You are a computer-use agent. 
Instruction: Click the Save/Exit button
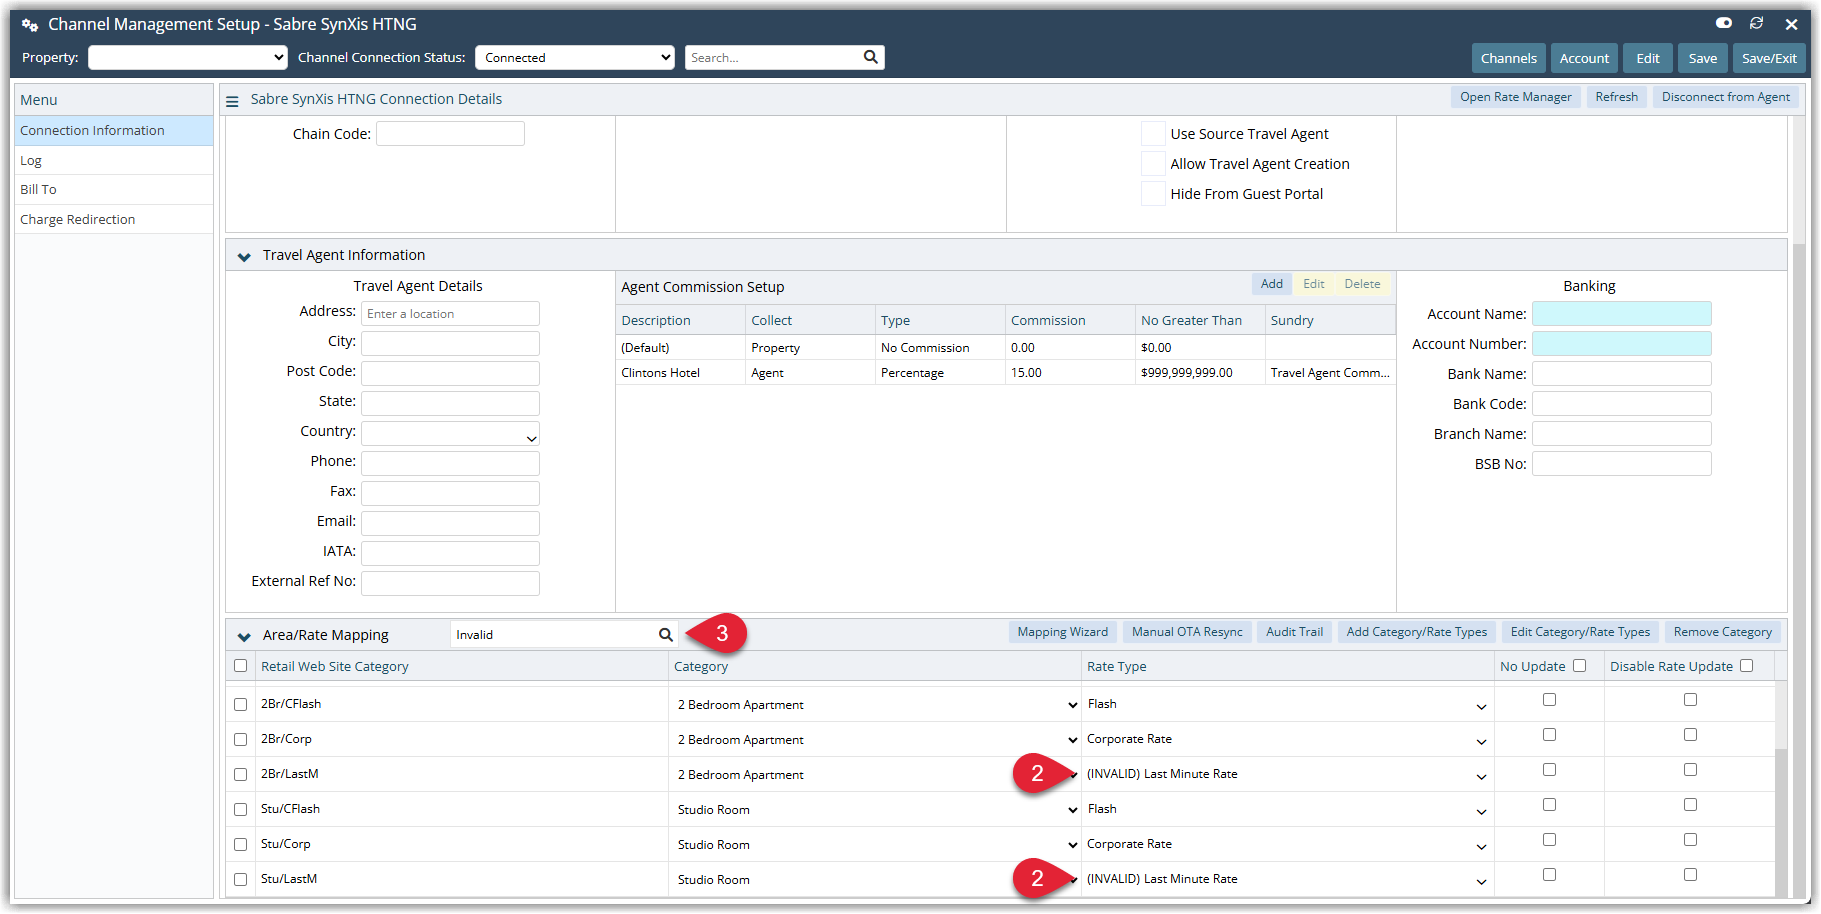1769,58
